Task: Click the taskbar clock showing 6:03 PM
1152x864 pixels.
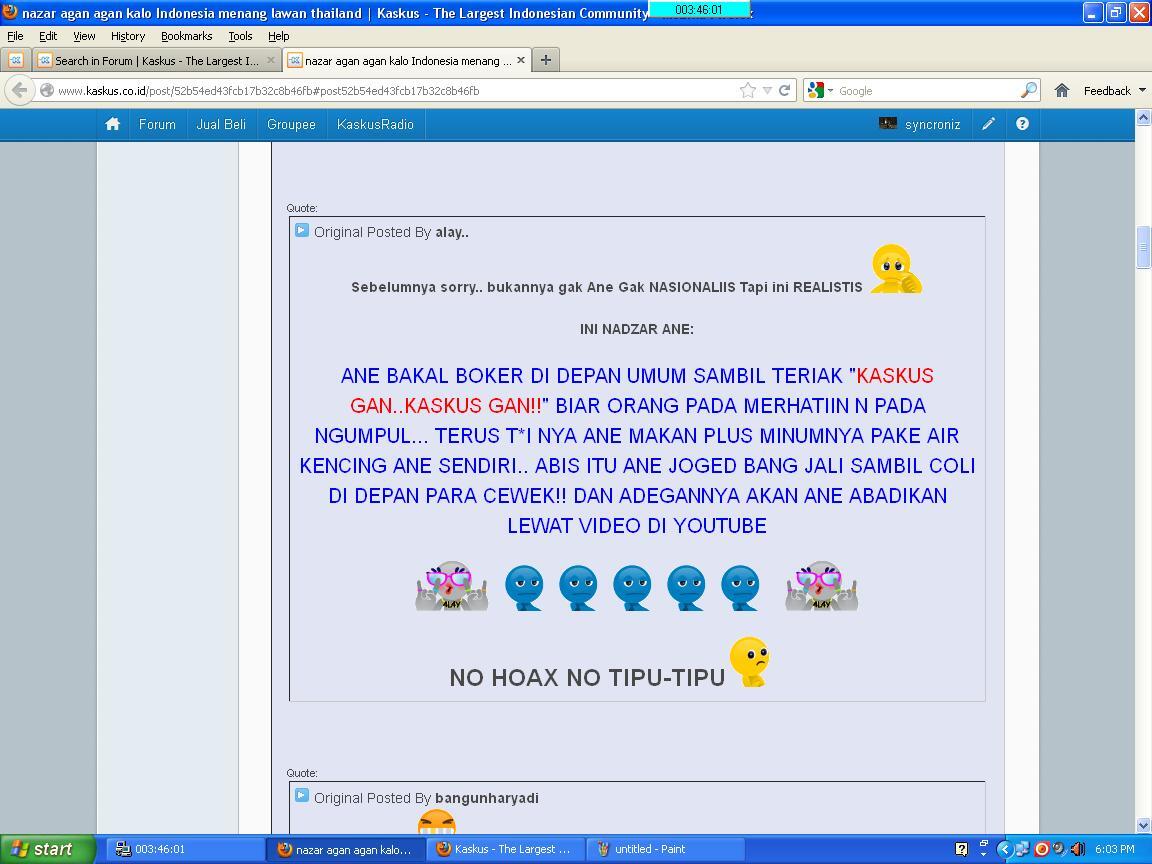Action: click(1115, 849)
